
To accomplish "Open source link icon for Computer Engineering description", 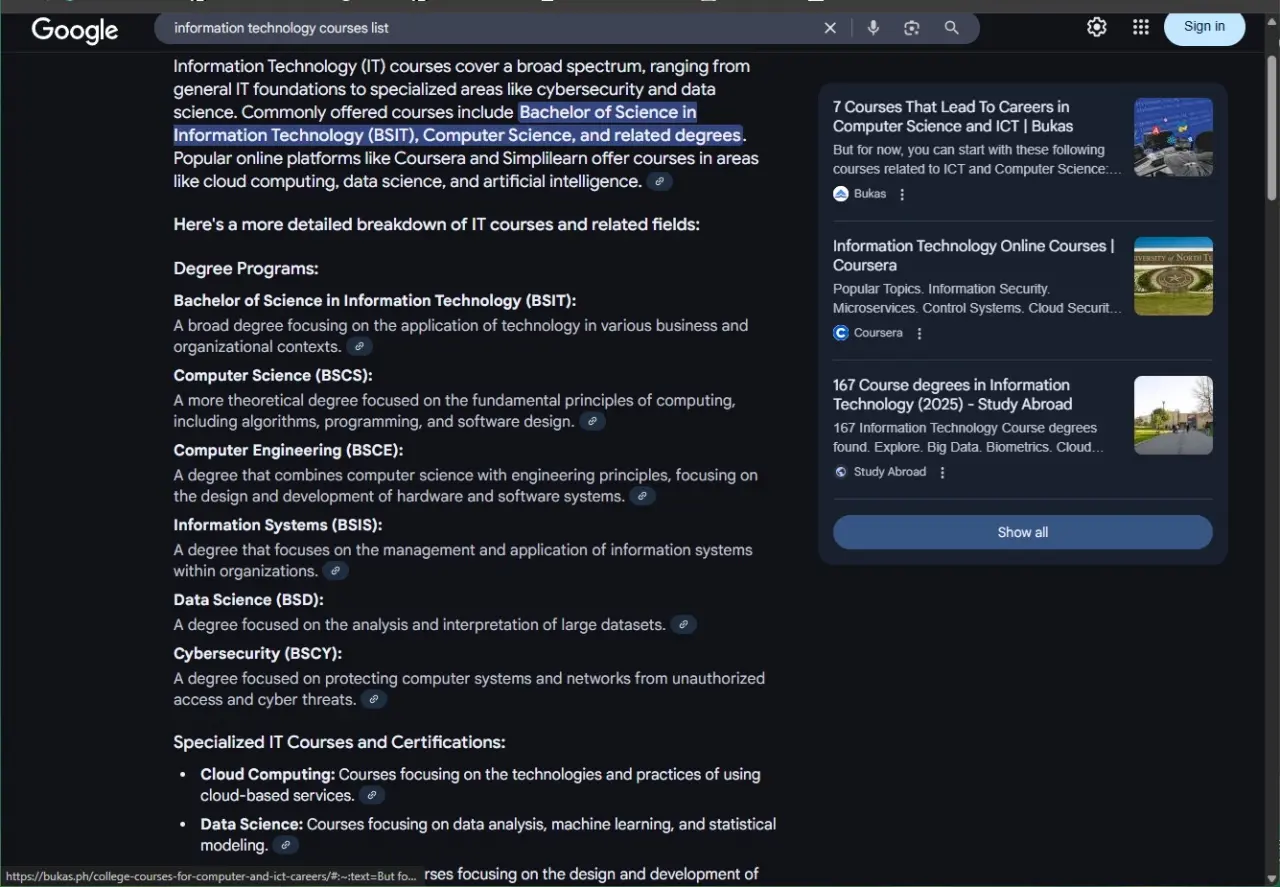I will [643, 497].
